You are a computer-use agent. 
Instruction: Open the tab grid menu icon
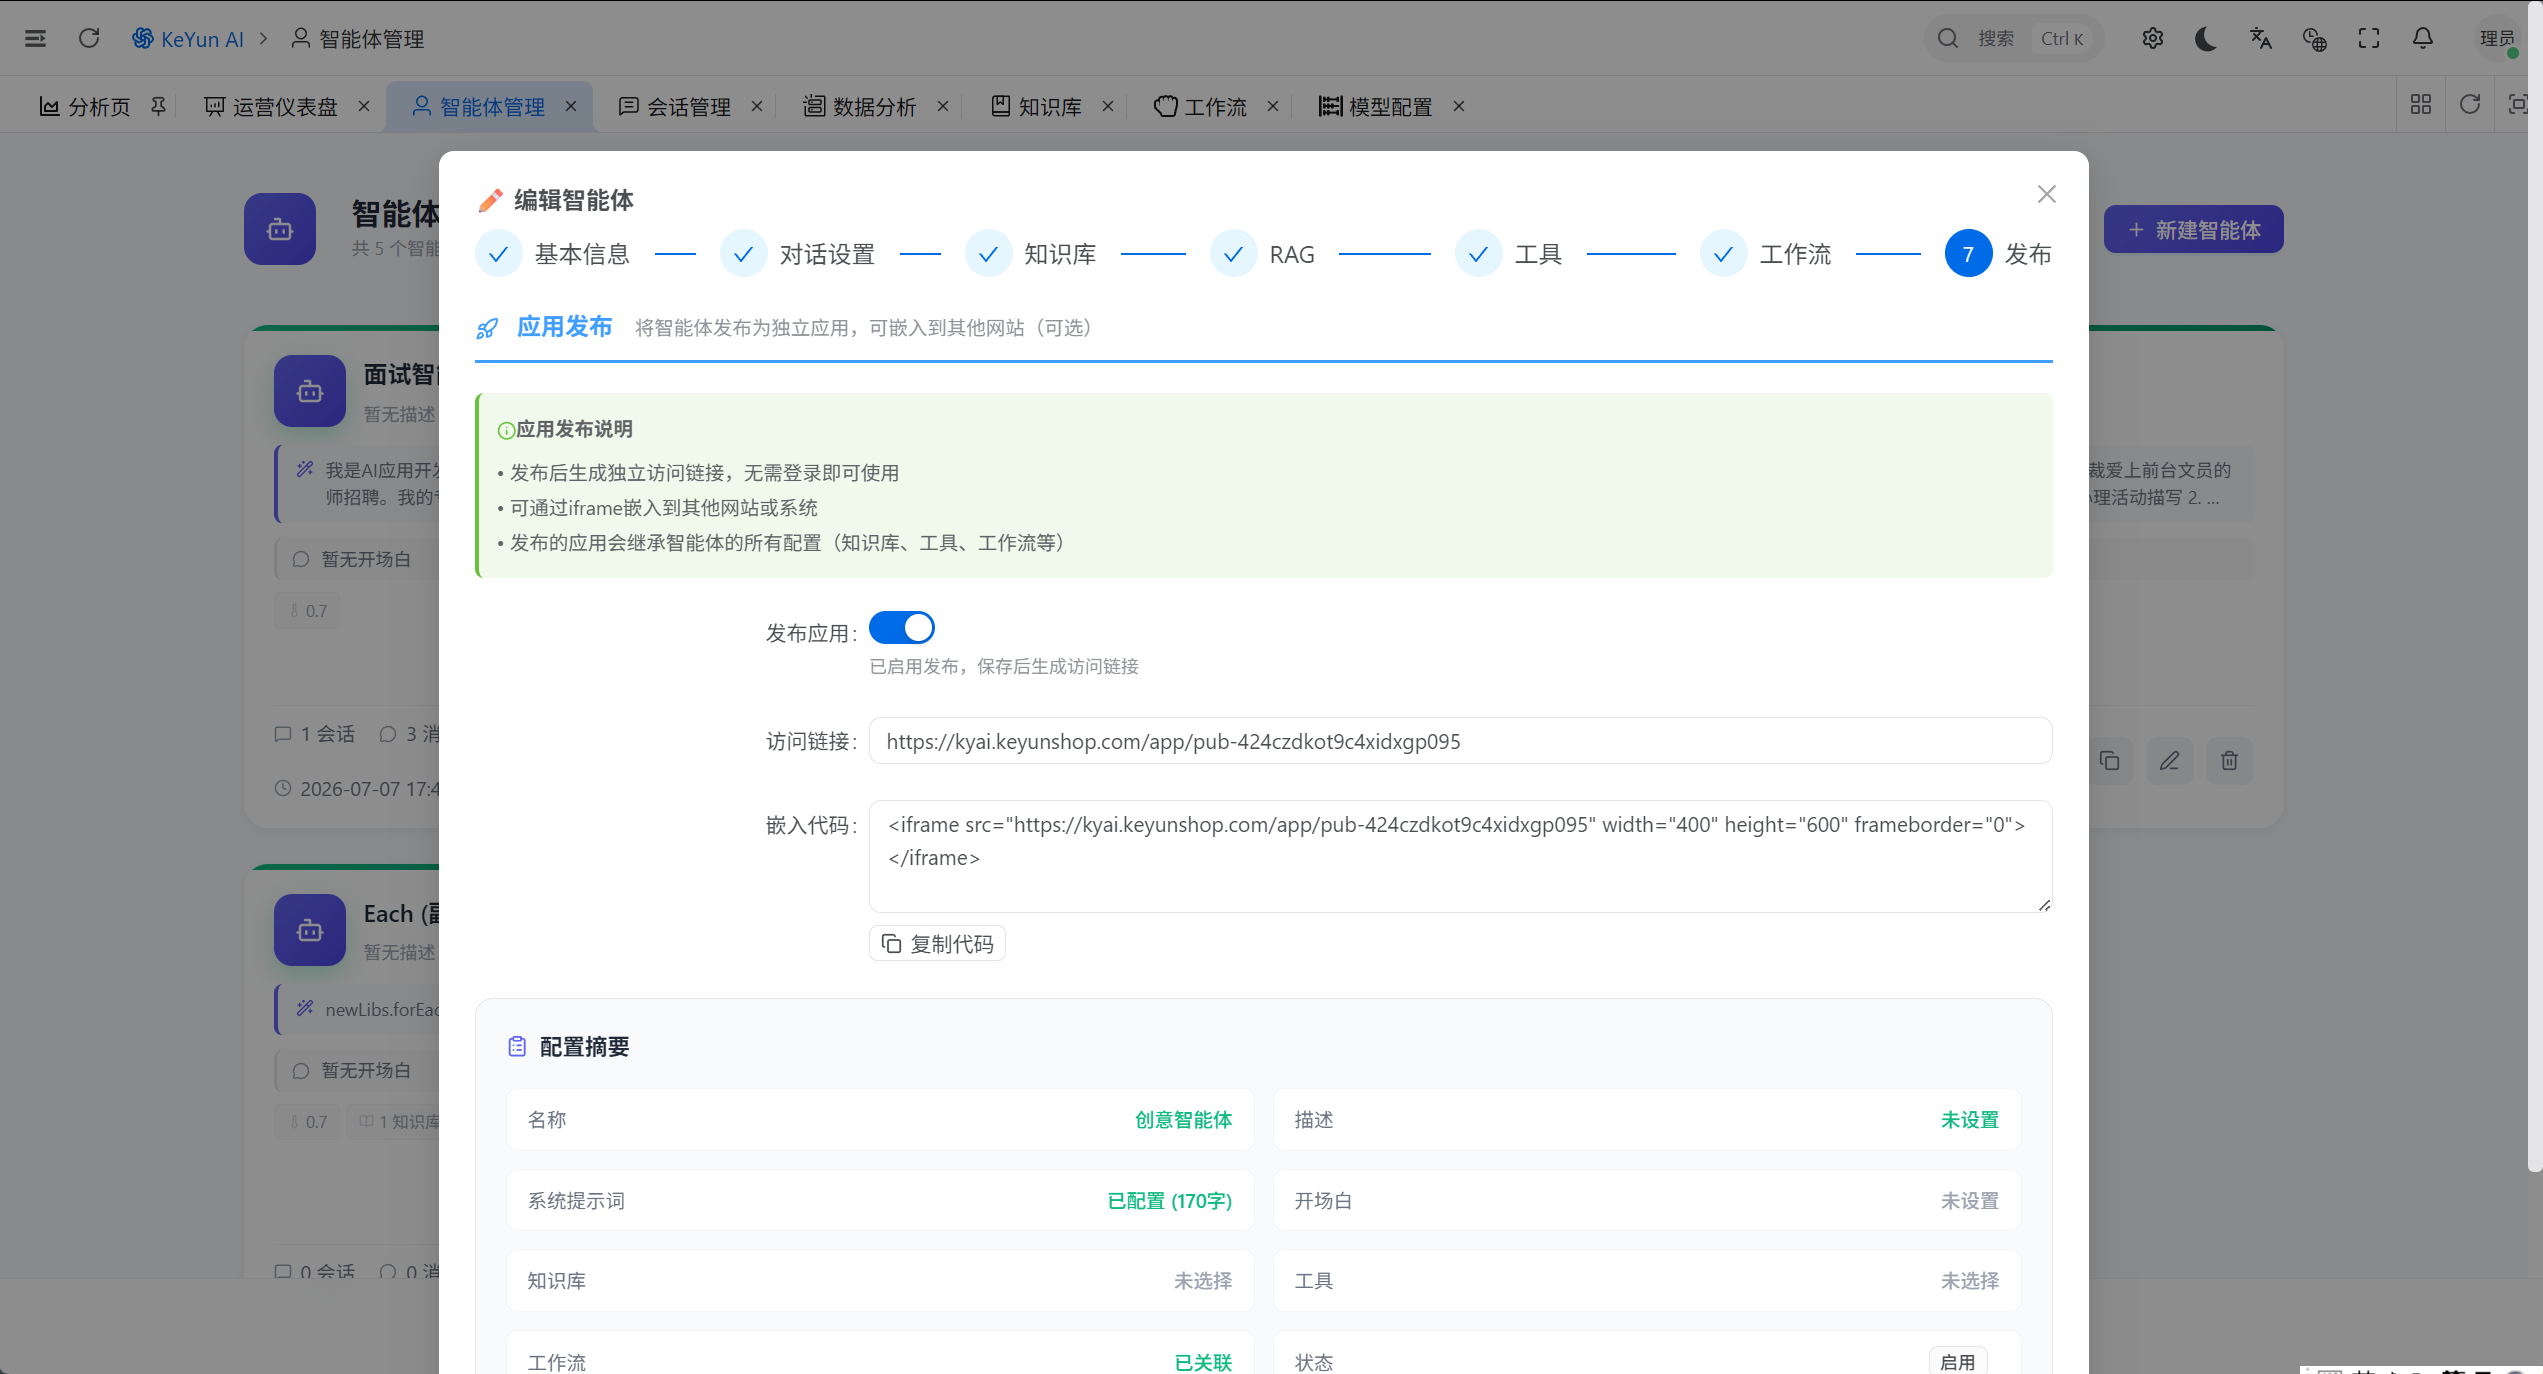tap(2421, 104)
